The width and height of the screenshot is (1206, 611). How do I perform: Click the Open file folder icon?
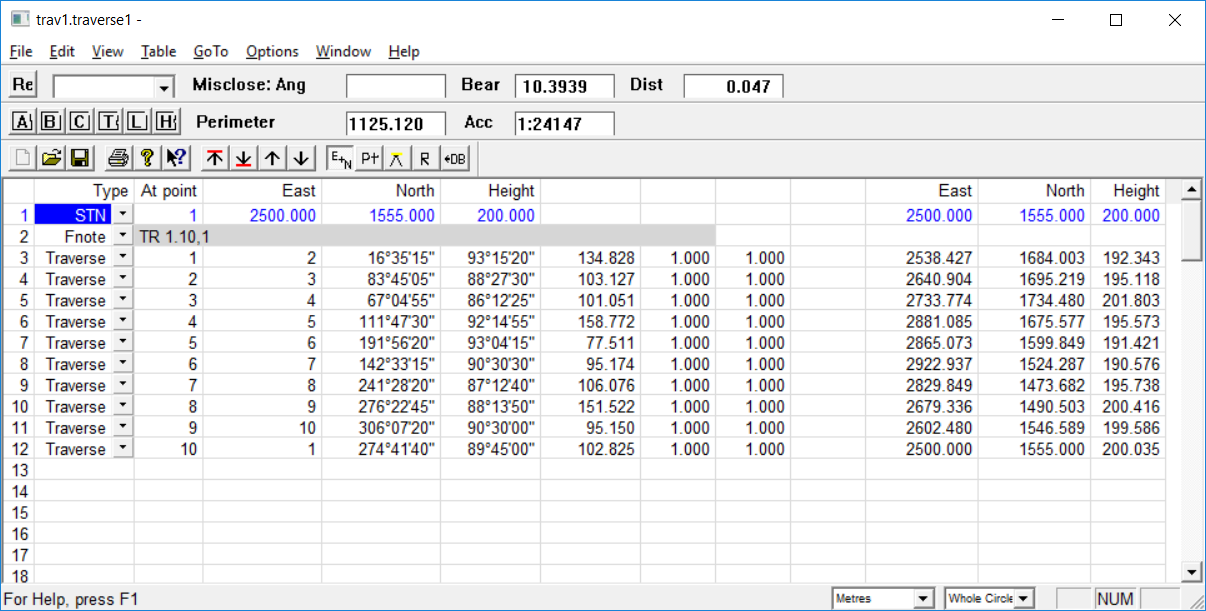52,158
